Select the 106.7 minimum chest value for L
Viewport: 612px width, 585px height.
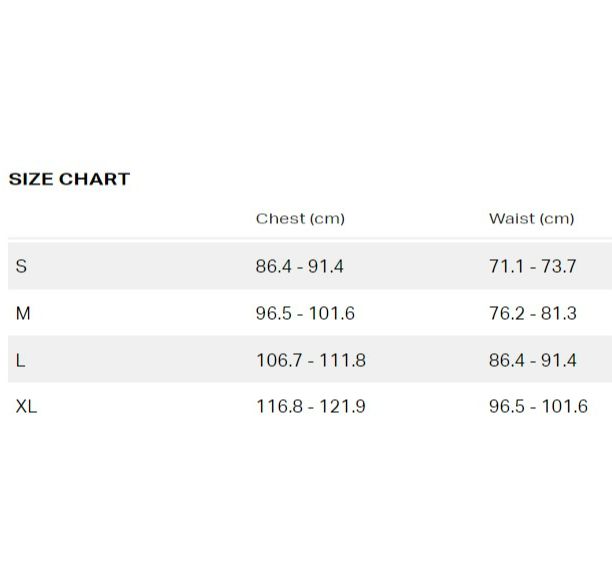click(x=278, y=360)
